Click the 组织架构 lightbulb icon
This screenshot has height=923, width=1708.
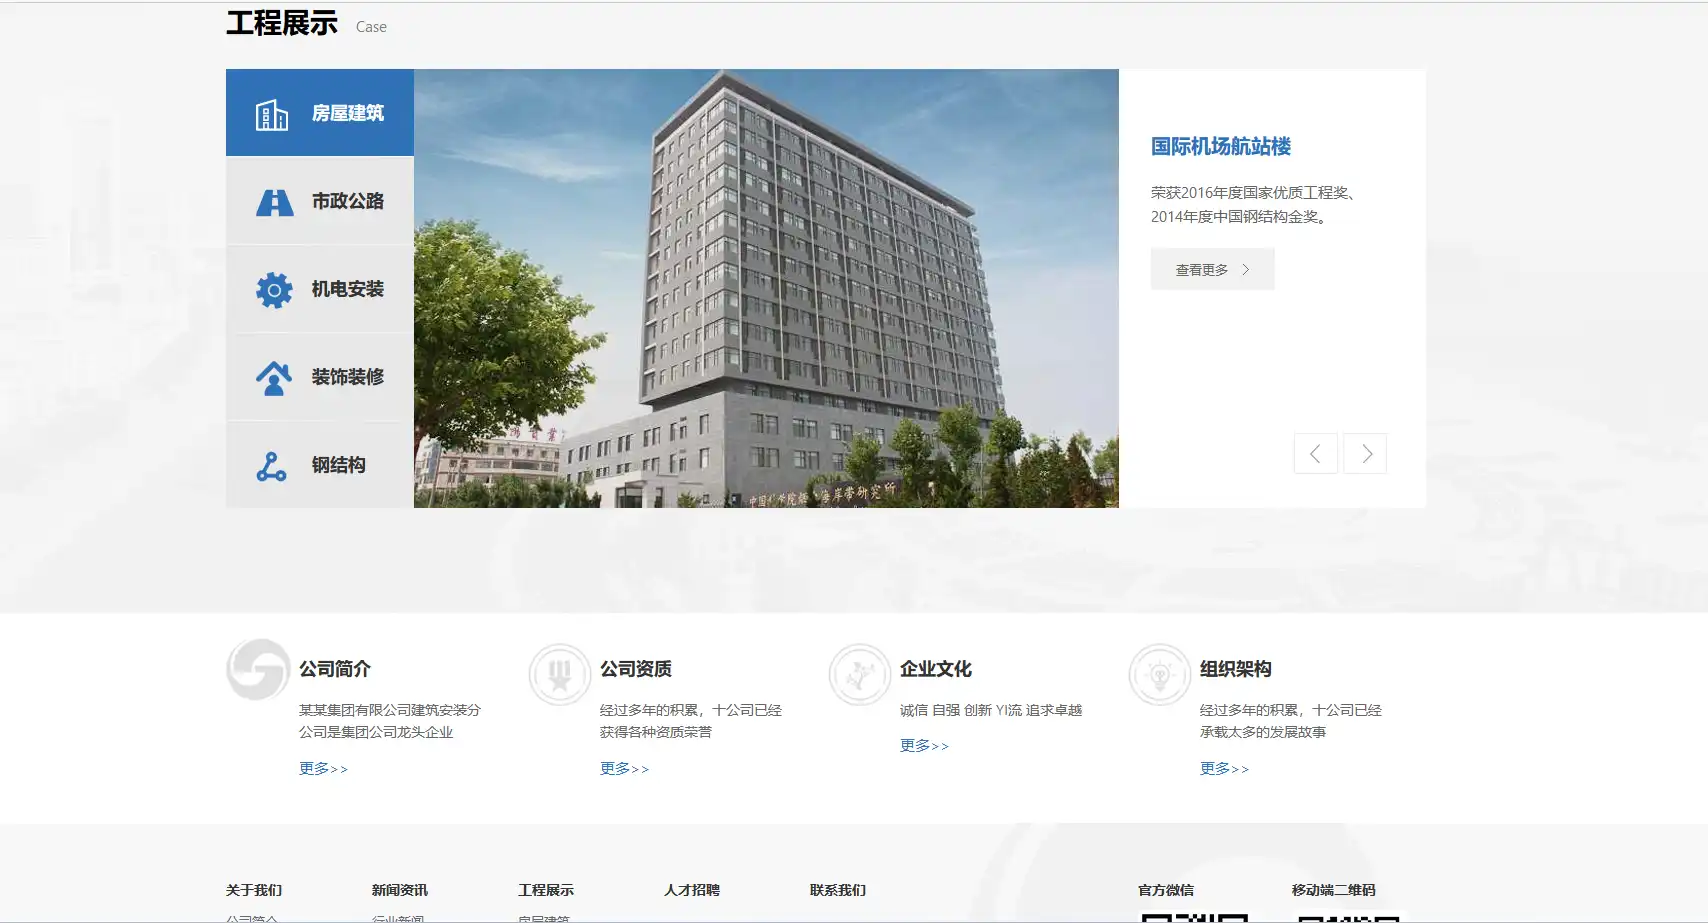point(1159,674)
